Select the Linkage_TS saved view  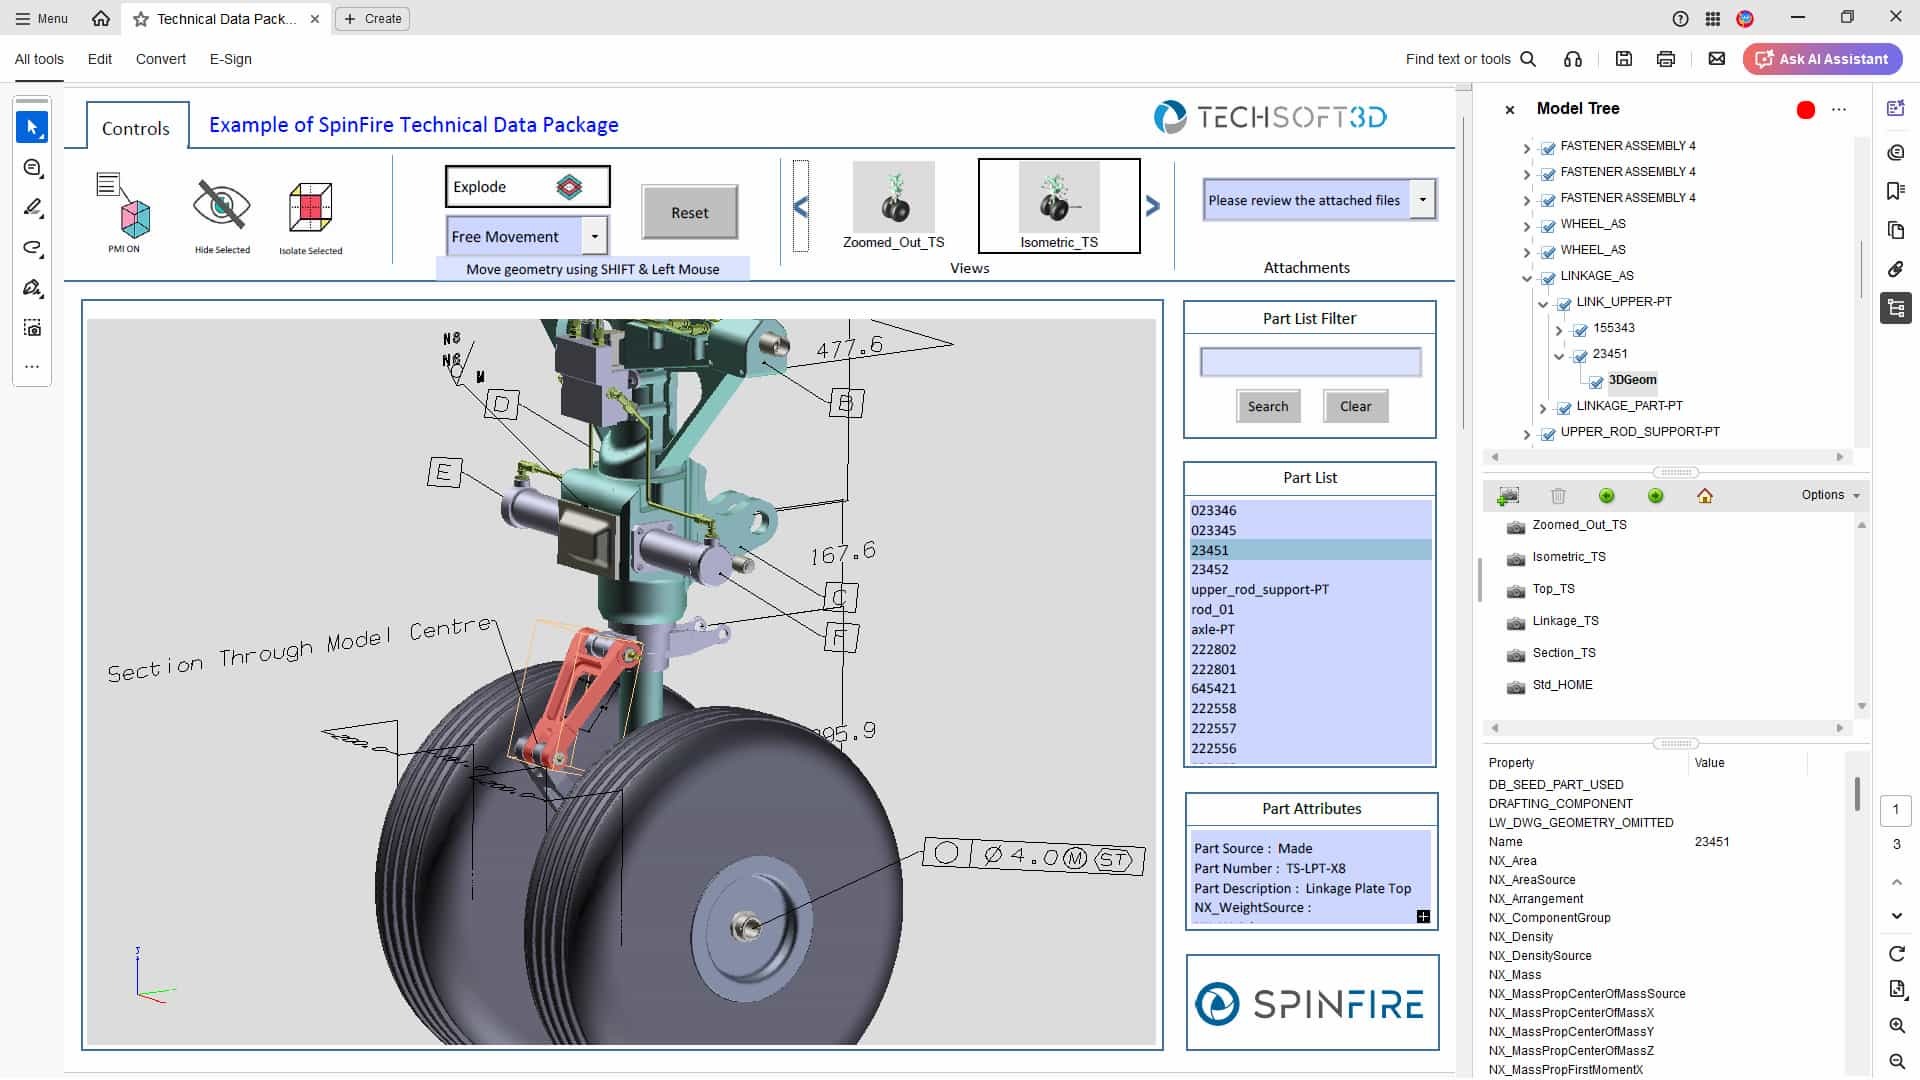[1565, 621]
